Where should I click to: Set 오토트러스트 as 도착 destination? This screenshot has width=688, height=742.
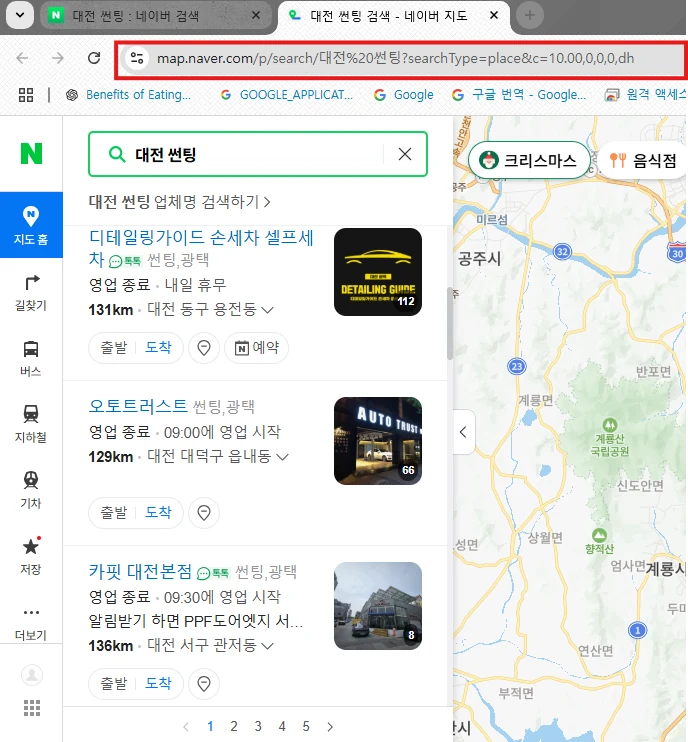coord(158,512)
